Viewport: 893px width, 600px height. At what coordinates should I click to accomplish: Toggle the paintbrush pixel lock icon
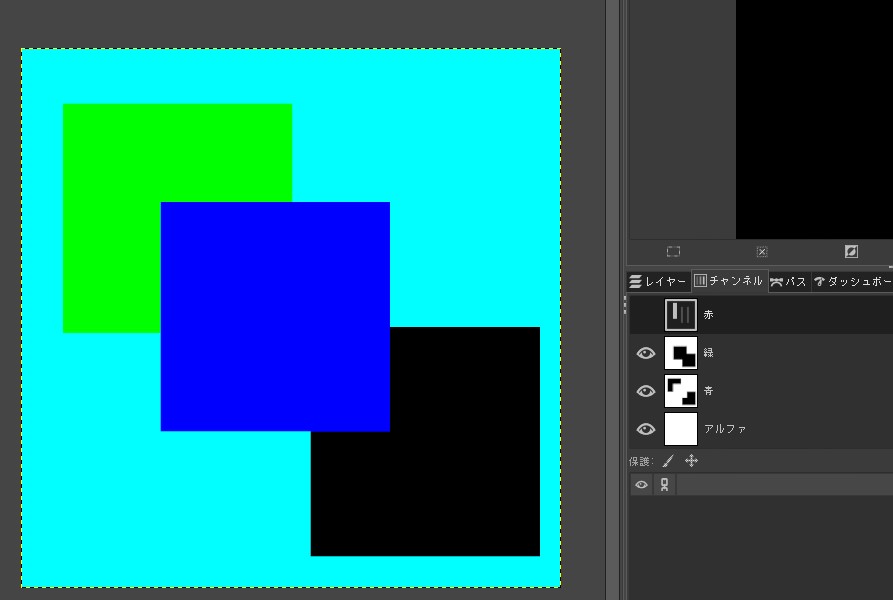click(668, 461)
